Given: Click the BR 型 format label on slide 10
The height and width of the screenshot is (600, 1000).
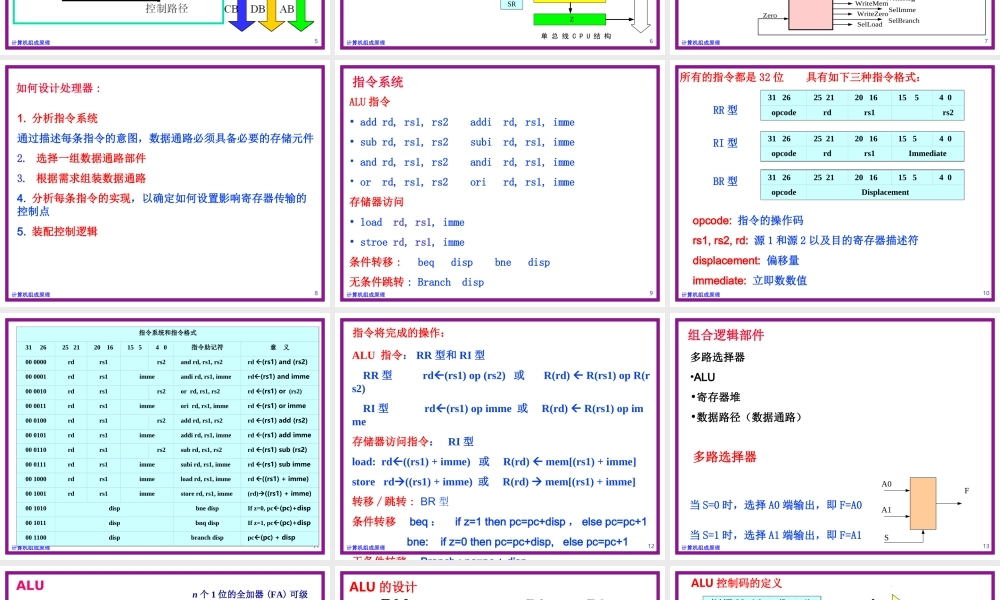Looking at the screenshot, I should coord(725,182).
